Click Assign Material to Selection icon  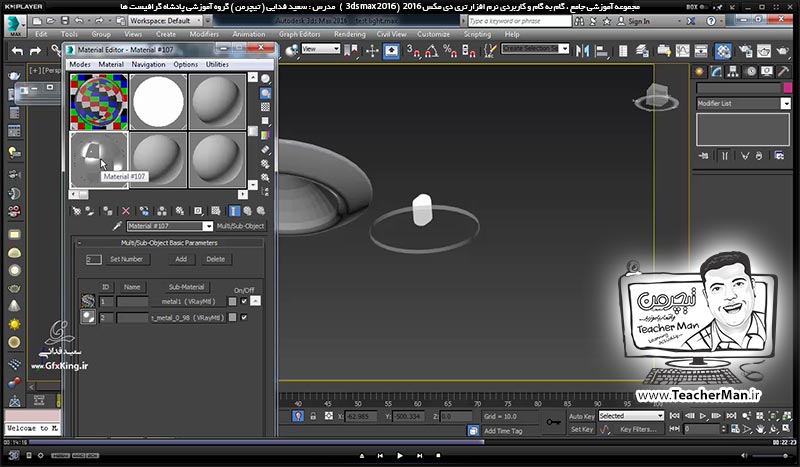(x=108, y=211)
